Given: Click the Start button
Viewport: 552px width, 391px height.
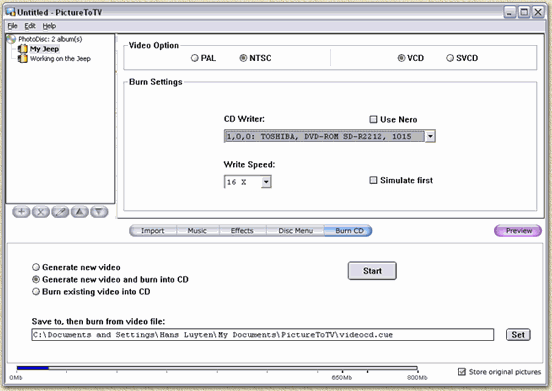Looking at the screenshot, I should click(372, 271).
